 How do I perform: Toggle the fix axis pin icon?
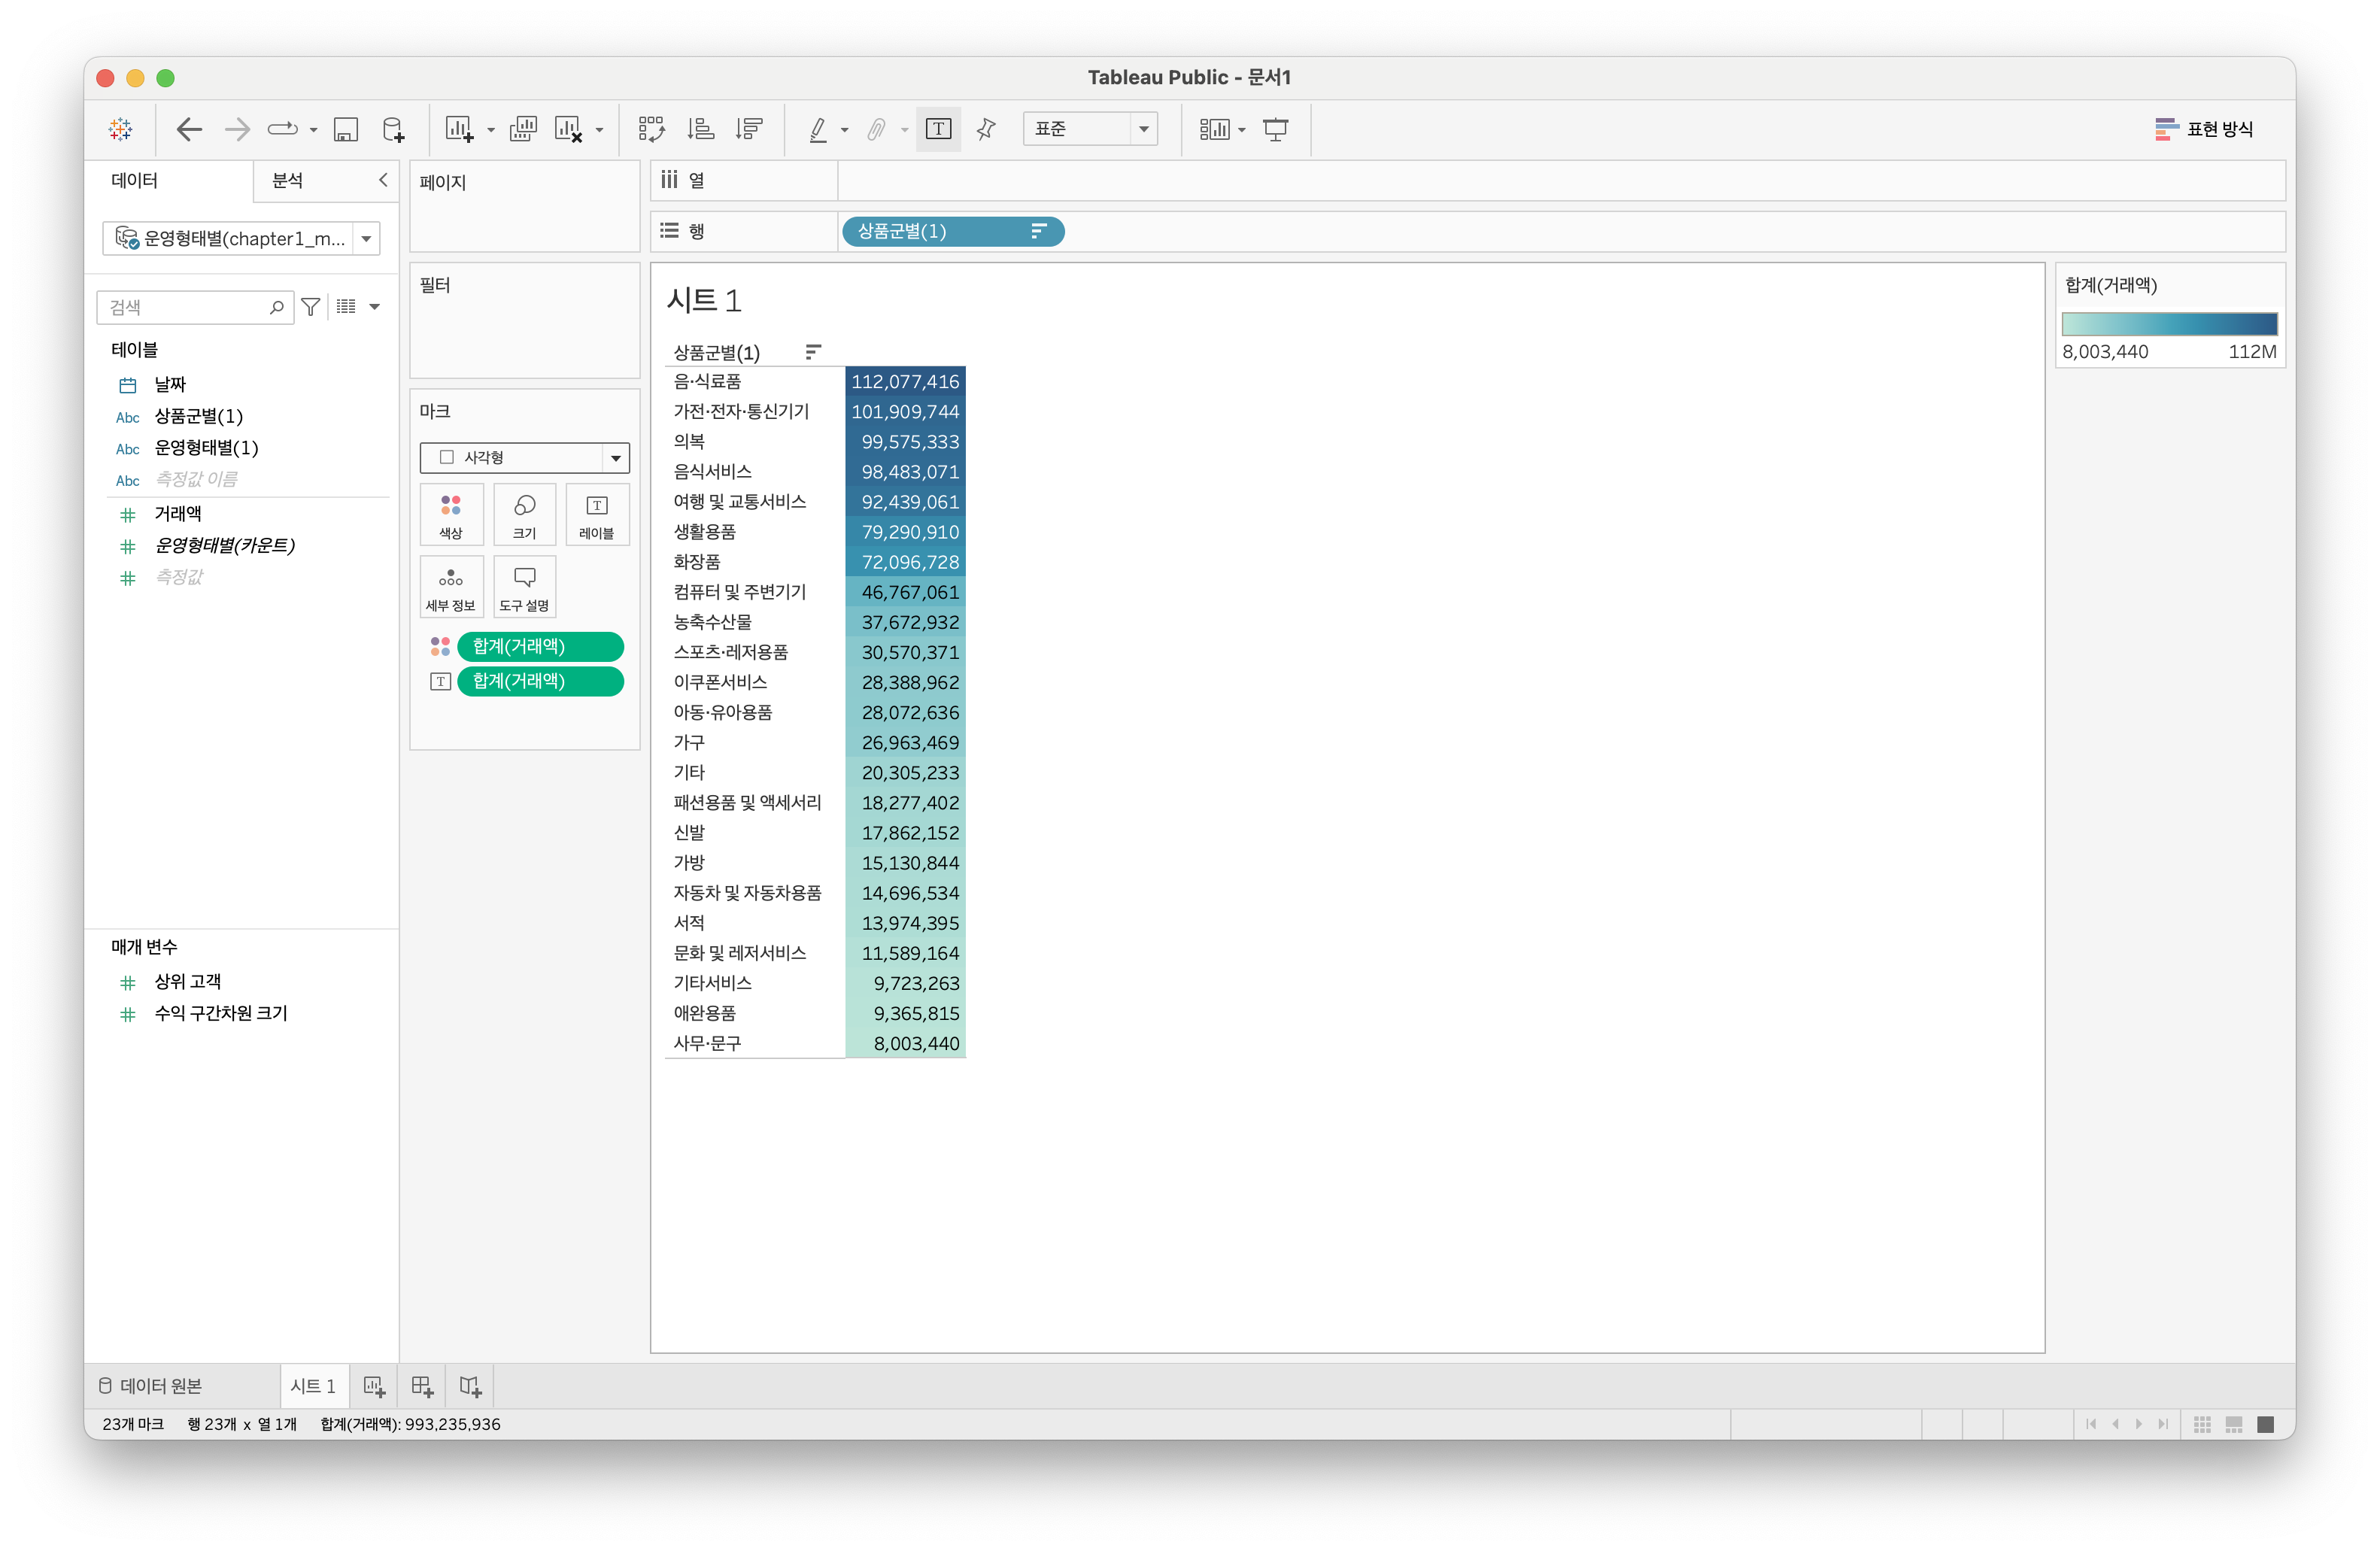986,129
